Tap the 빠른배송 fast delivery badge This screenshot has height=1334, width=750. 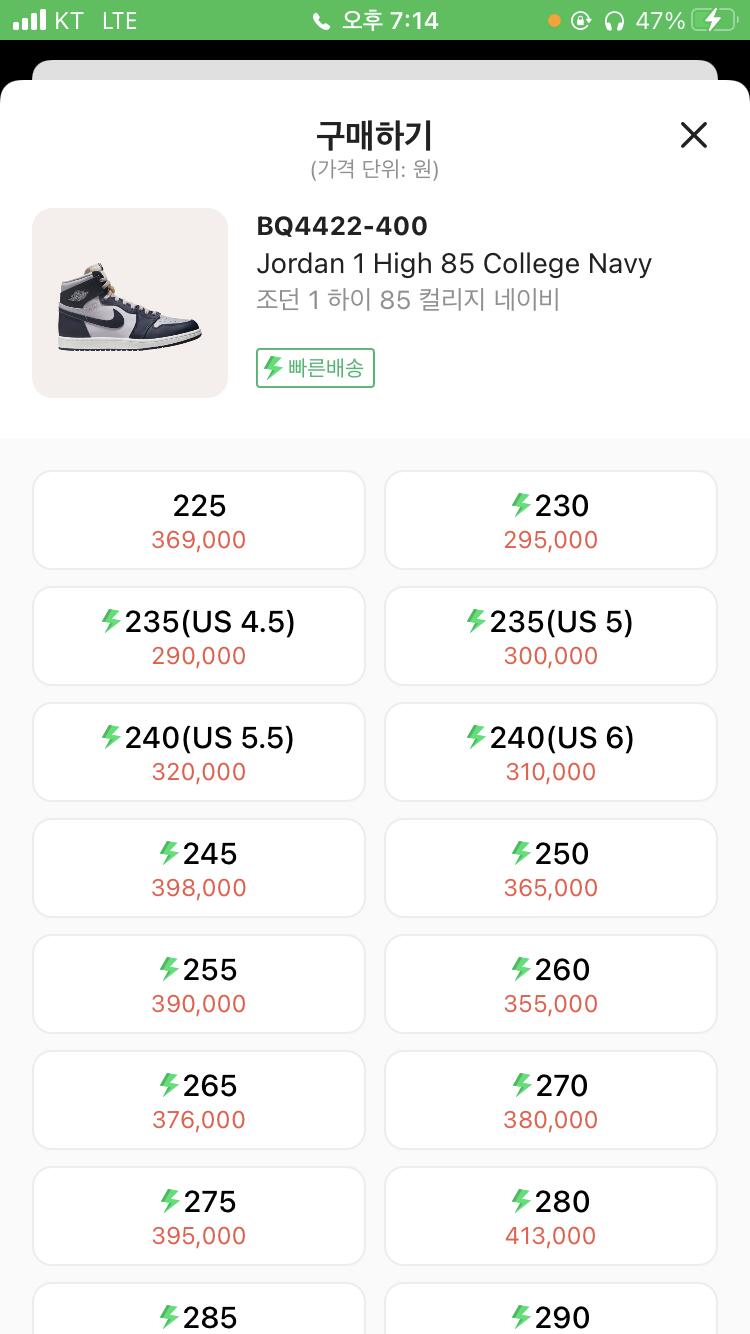point(315,368)
